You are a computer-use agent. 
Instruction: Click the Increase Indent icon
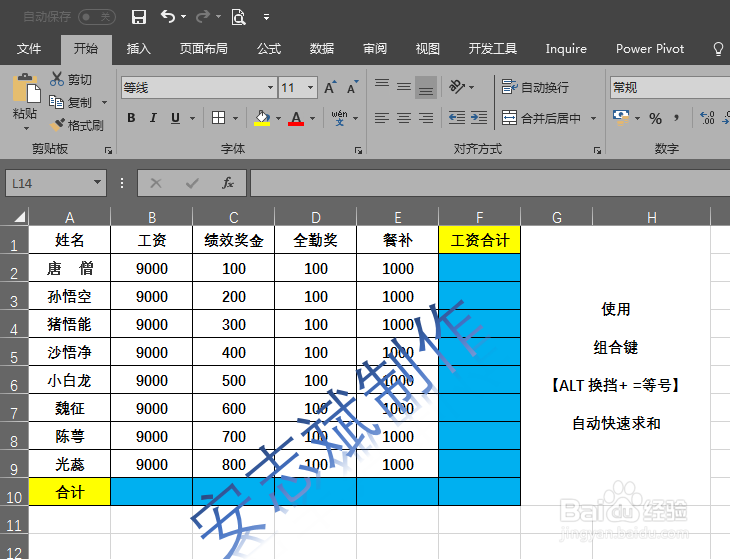[479, 118]
